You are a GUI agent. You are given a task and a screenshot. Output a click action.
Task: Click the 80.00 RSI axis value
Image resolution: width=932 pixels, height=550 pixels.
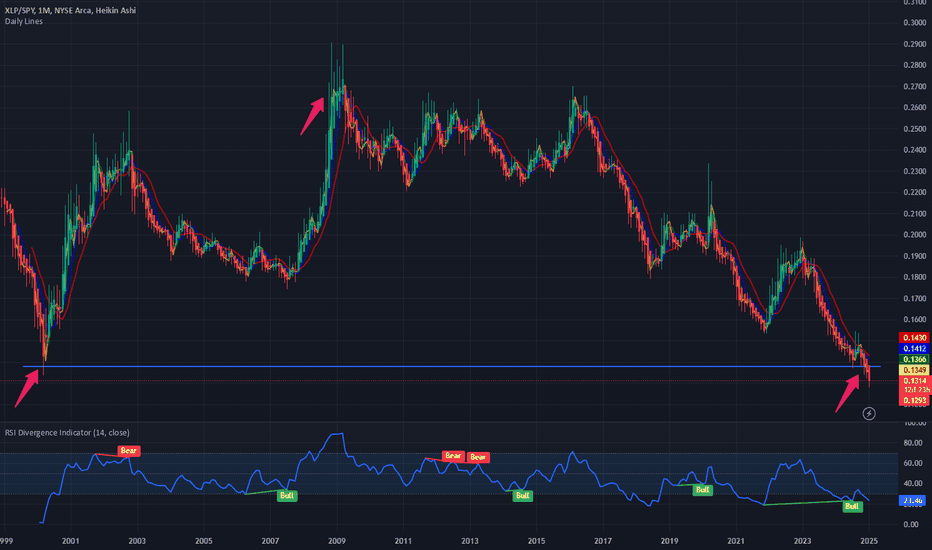coord(912,443)
